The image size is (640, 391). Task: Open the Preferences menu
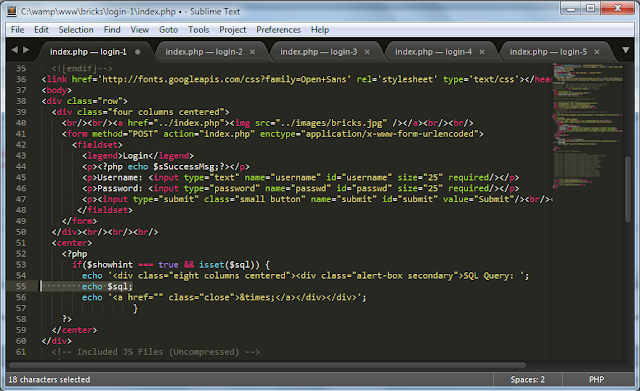point(278,30)
